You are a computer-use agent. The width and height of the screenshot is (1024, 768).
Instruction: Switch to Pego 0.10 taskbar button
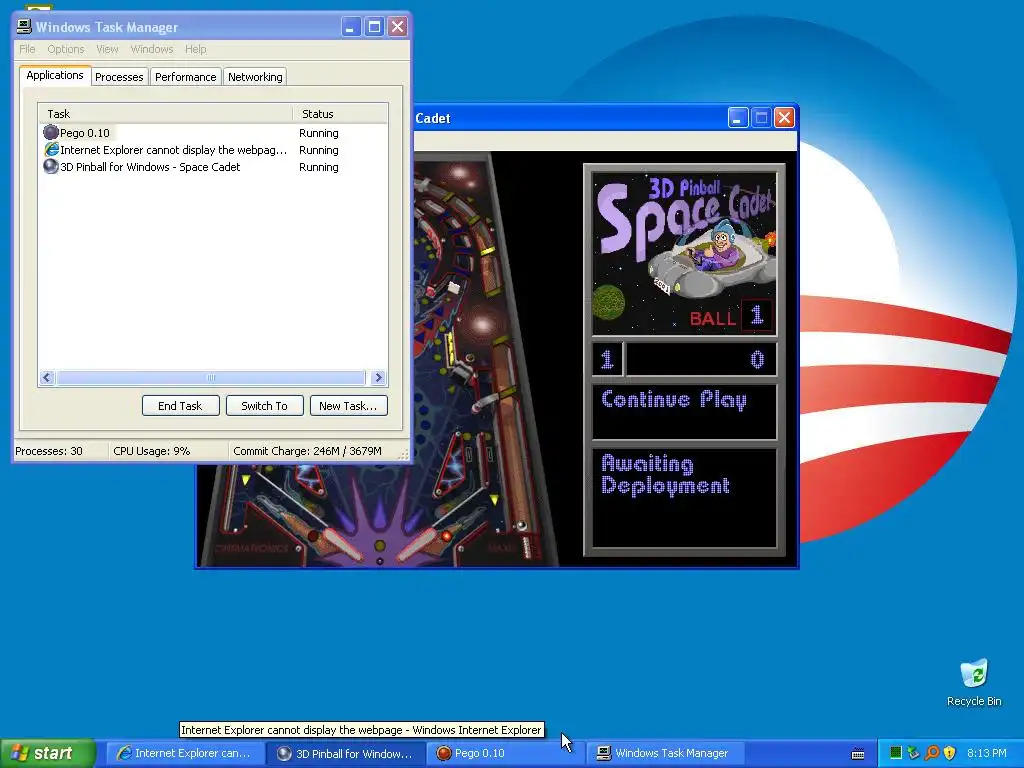507,753
